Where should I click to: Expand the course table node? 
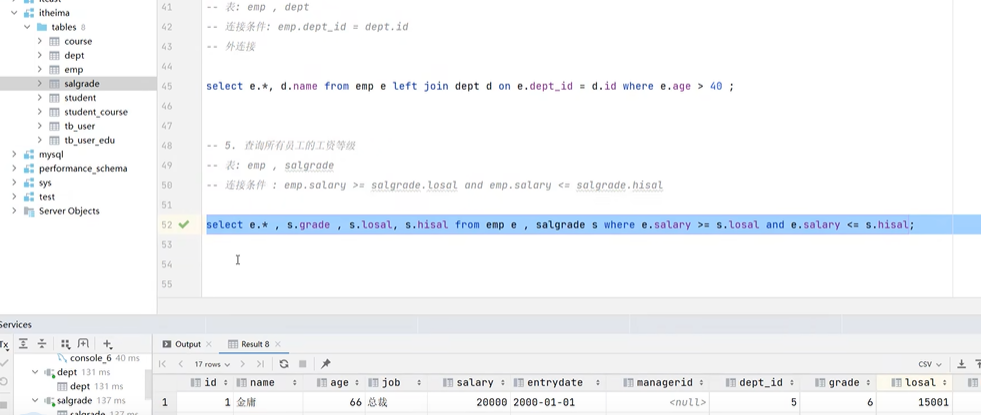39,41
